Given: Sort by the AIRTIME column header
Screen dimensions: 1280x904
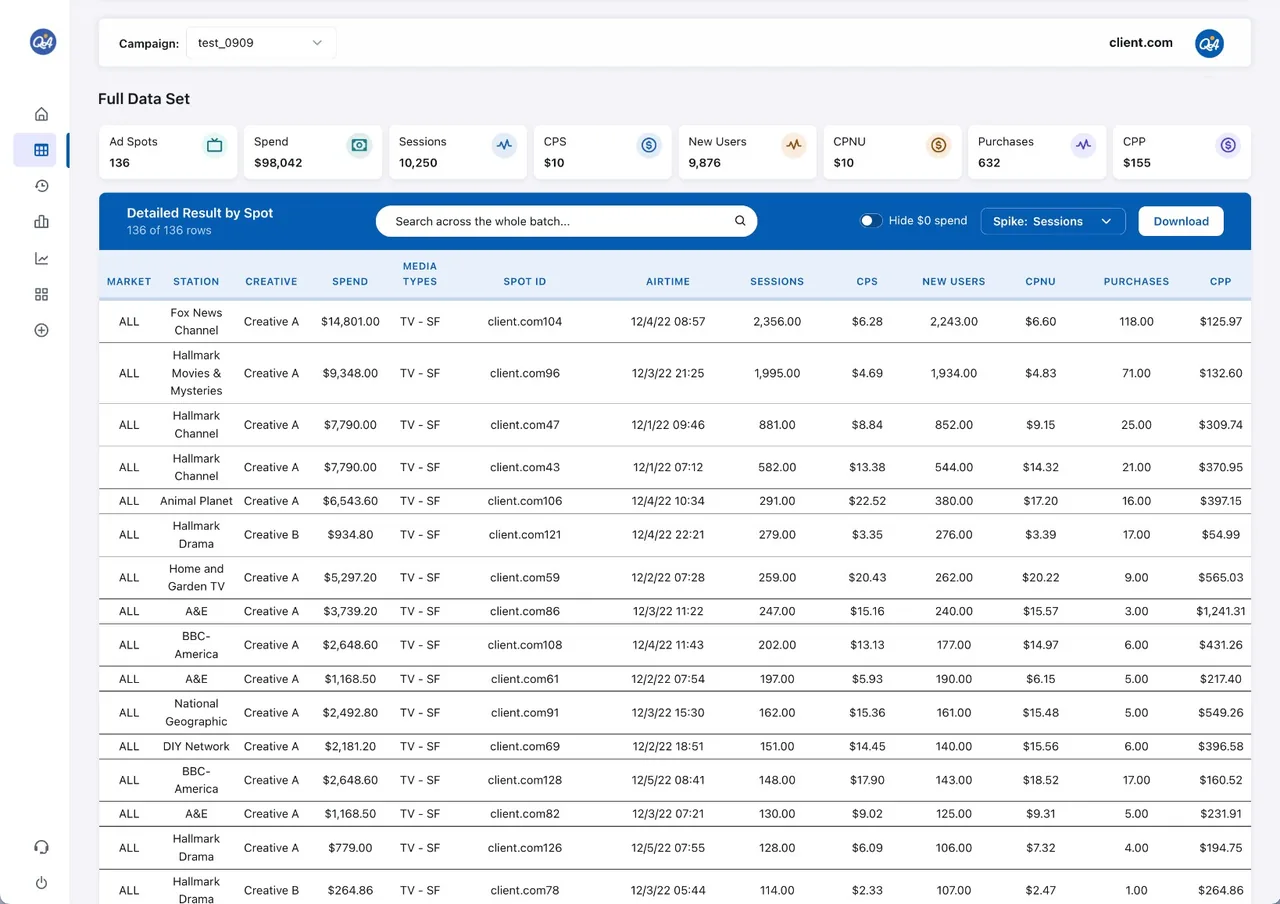Looking at the screenshot, I should click(668, 282).
